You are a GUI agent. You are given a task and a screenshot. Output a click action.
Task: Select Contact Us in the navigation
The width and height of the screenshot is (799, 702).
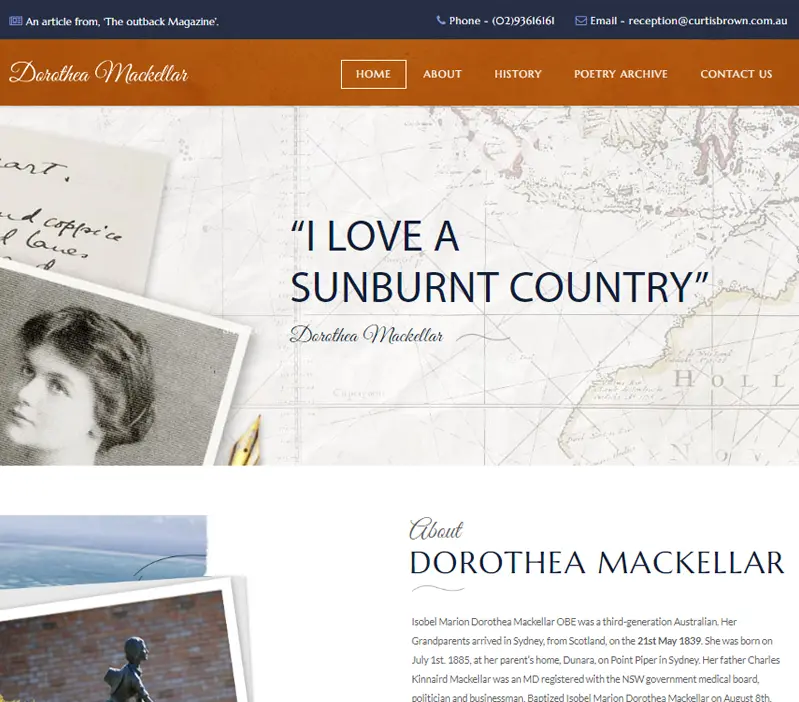coord(736,74)
